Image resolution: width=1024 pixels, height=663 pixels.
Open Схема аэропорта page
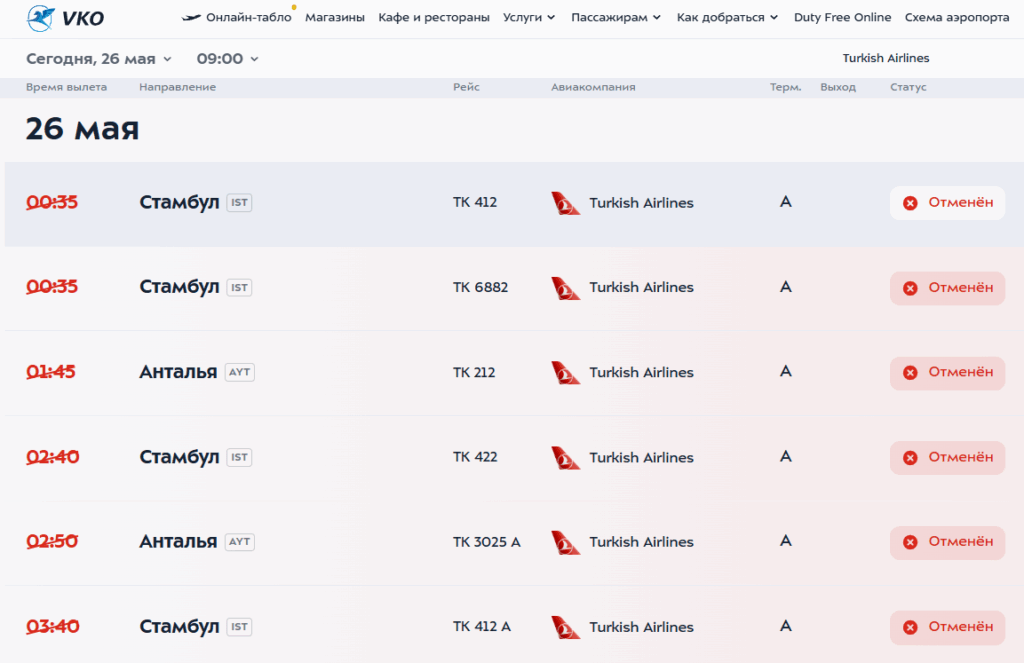click(x=957, y=18)
